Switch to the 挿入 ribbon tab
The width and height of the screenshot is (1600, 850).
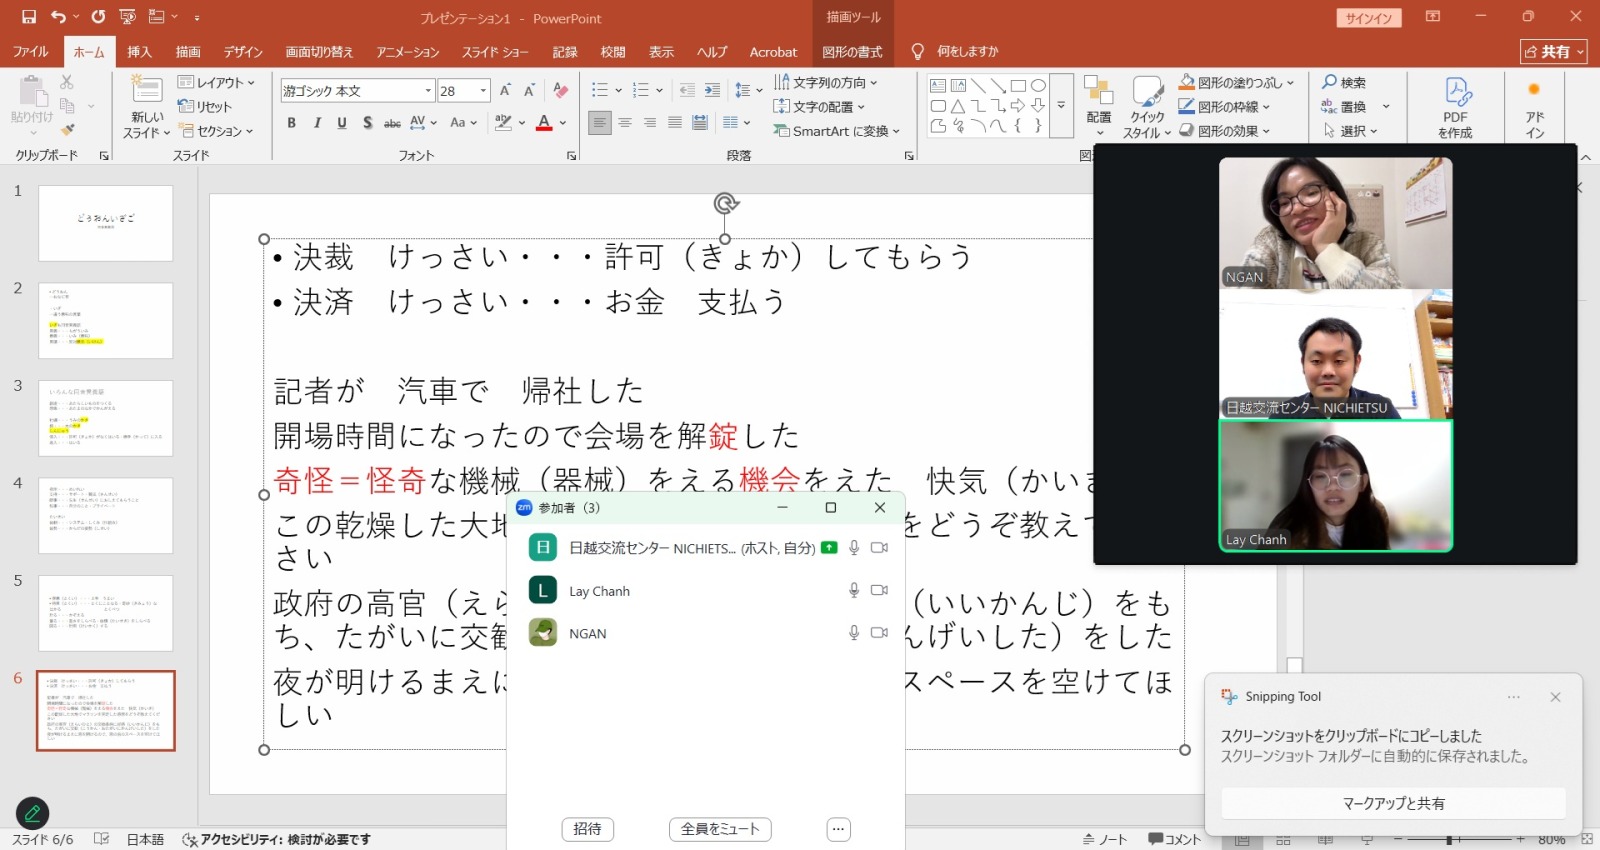pos(139,52)
